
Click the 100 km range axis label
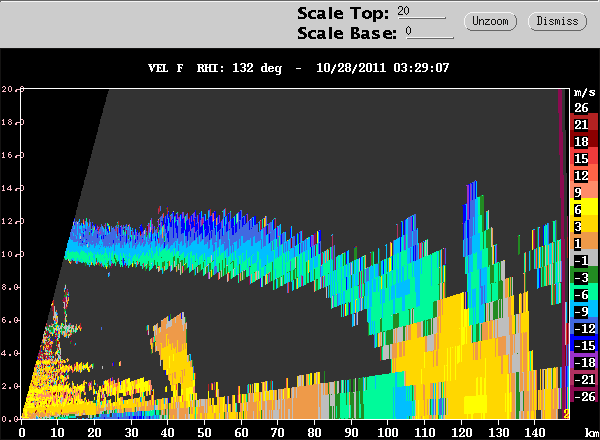click(388, 433)
